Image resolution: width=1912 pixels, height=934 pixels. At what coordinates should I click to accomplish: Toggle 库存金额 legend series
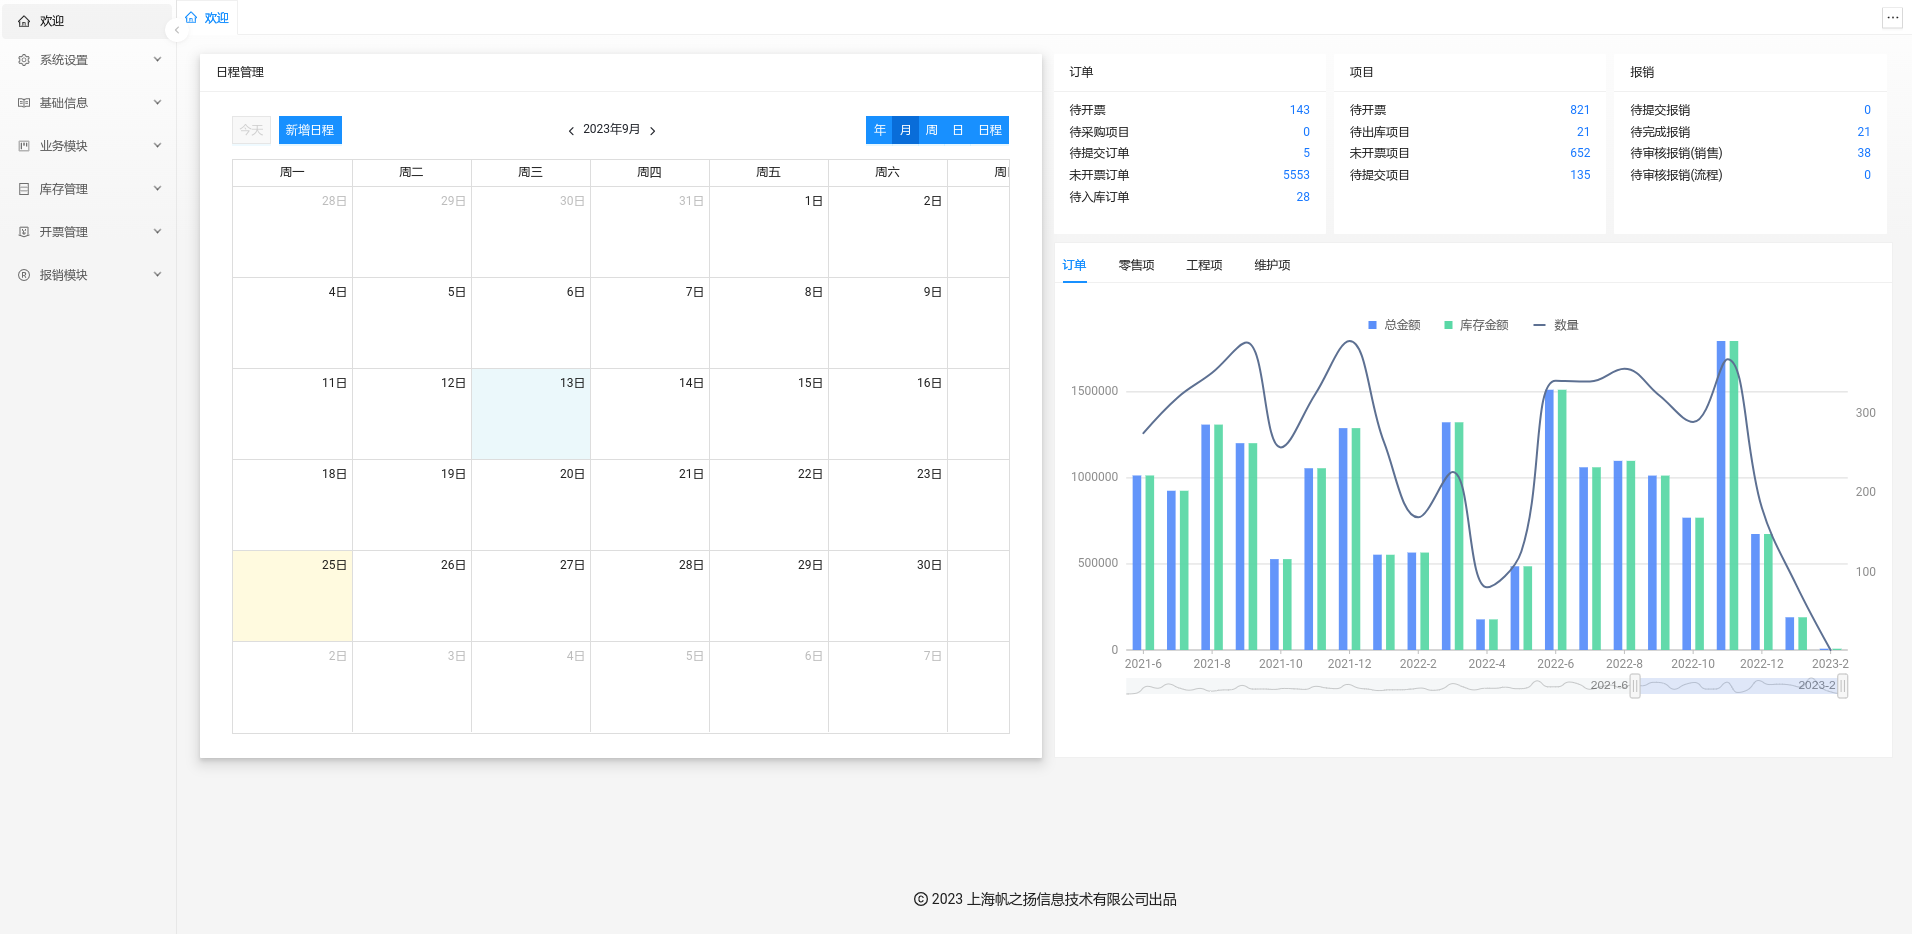(1476, 325)
